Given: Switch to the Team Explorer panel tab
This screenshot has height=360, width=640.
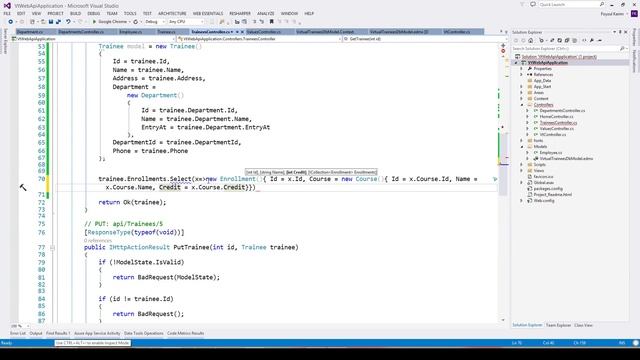Looking at the screenshot, I should [558, 325].
